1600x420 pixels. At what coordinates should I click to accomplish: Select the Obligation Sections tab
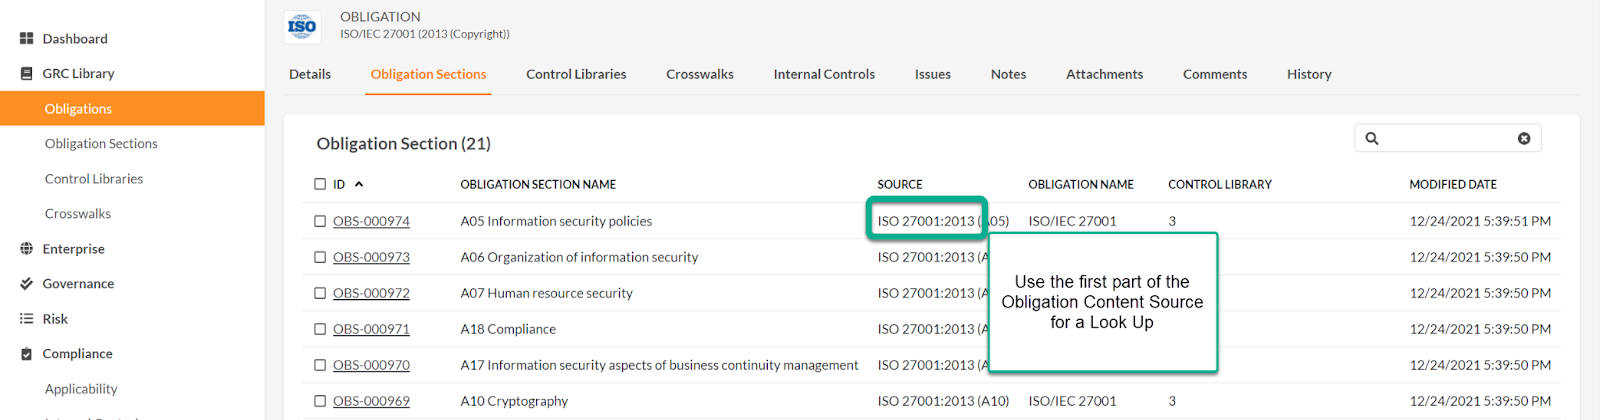click(428, 74)
